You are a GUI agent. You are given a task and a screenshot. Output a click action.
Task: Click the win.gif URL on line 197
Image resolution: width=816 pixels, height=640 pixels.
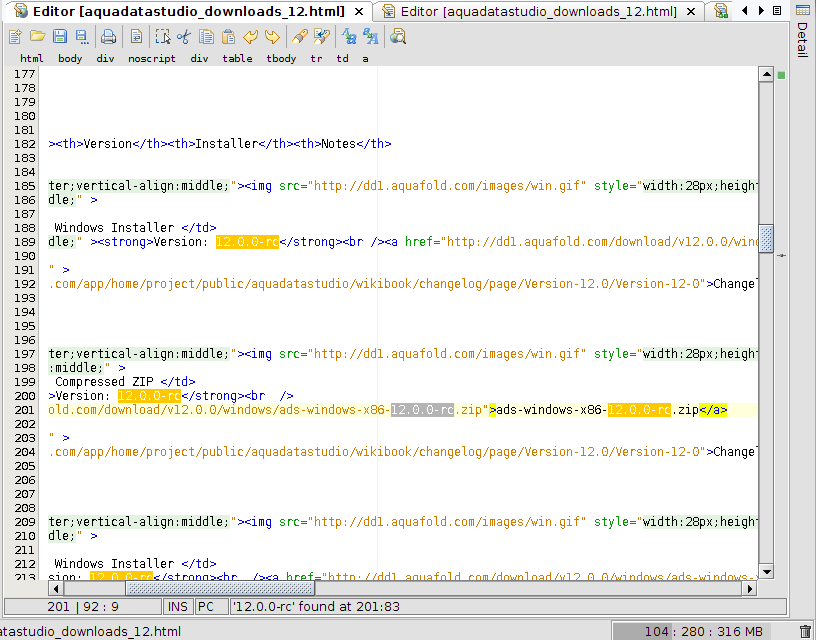[x=447, y=354]
